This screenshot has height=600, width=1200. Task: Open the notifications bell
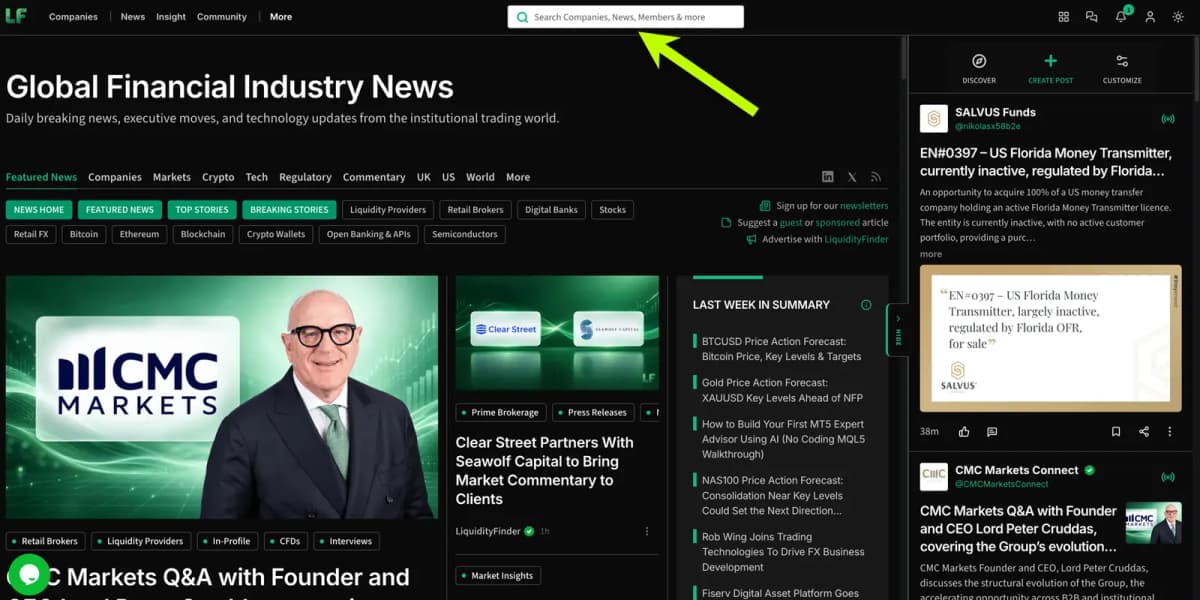click(x=1121, y=17)
